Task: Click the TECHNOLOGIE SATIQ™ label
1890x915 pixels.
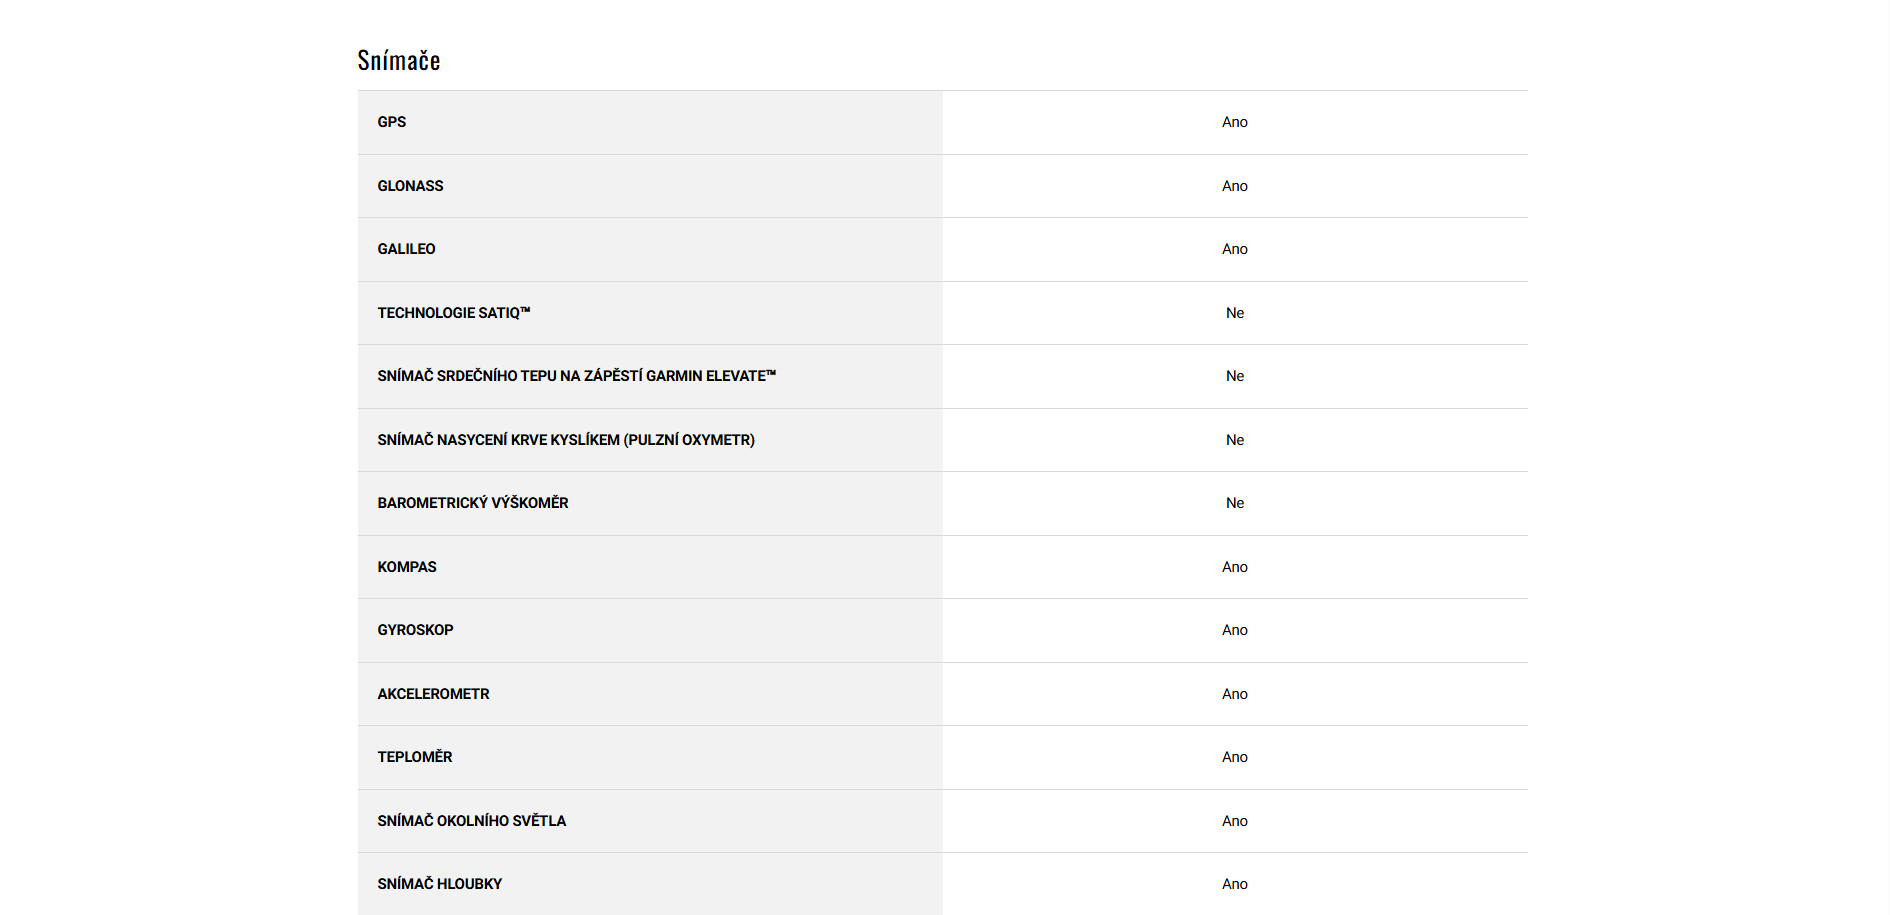Action: (454, 313)
